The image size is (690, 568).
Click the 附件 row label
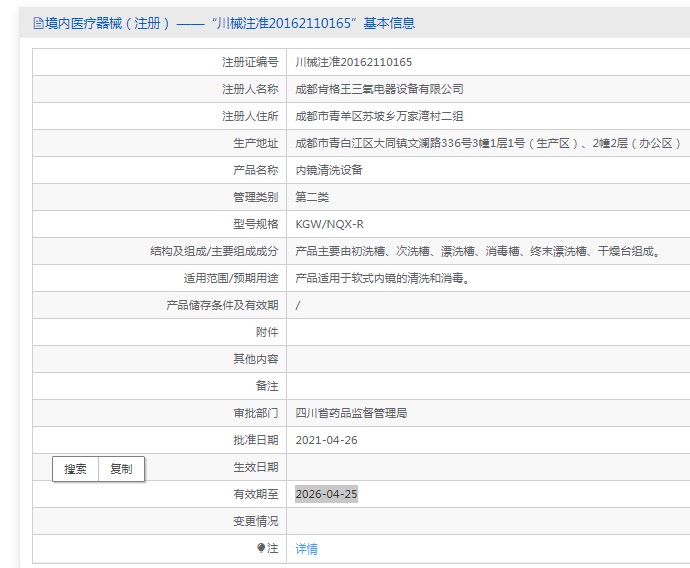click(267, 332)
